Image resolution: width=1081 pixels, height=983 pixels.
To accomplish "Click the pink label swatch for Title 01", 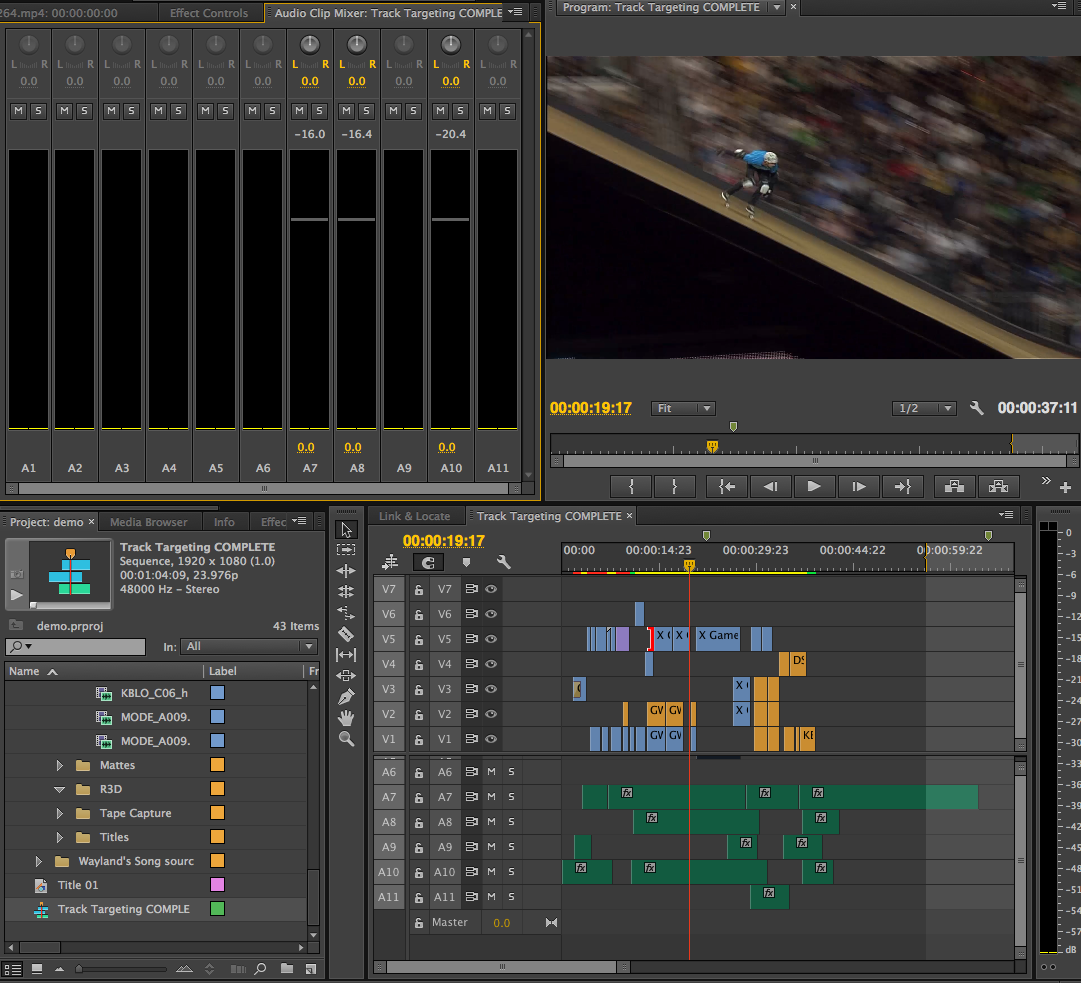I will pyautogui.click(x=217, y=885).
